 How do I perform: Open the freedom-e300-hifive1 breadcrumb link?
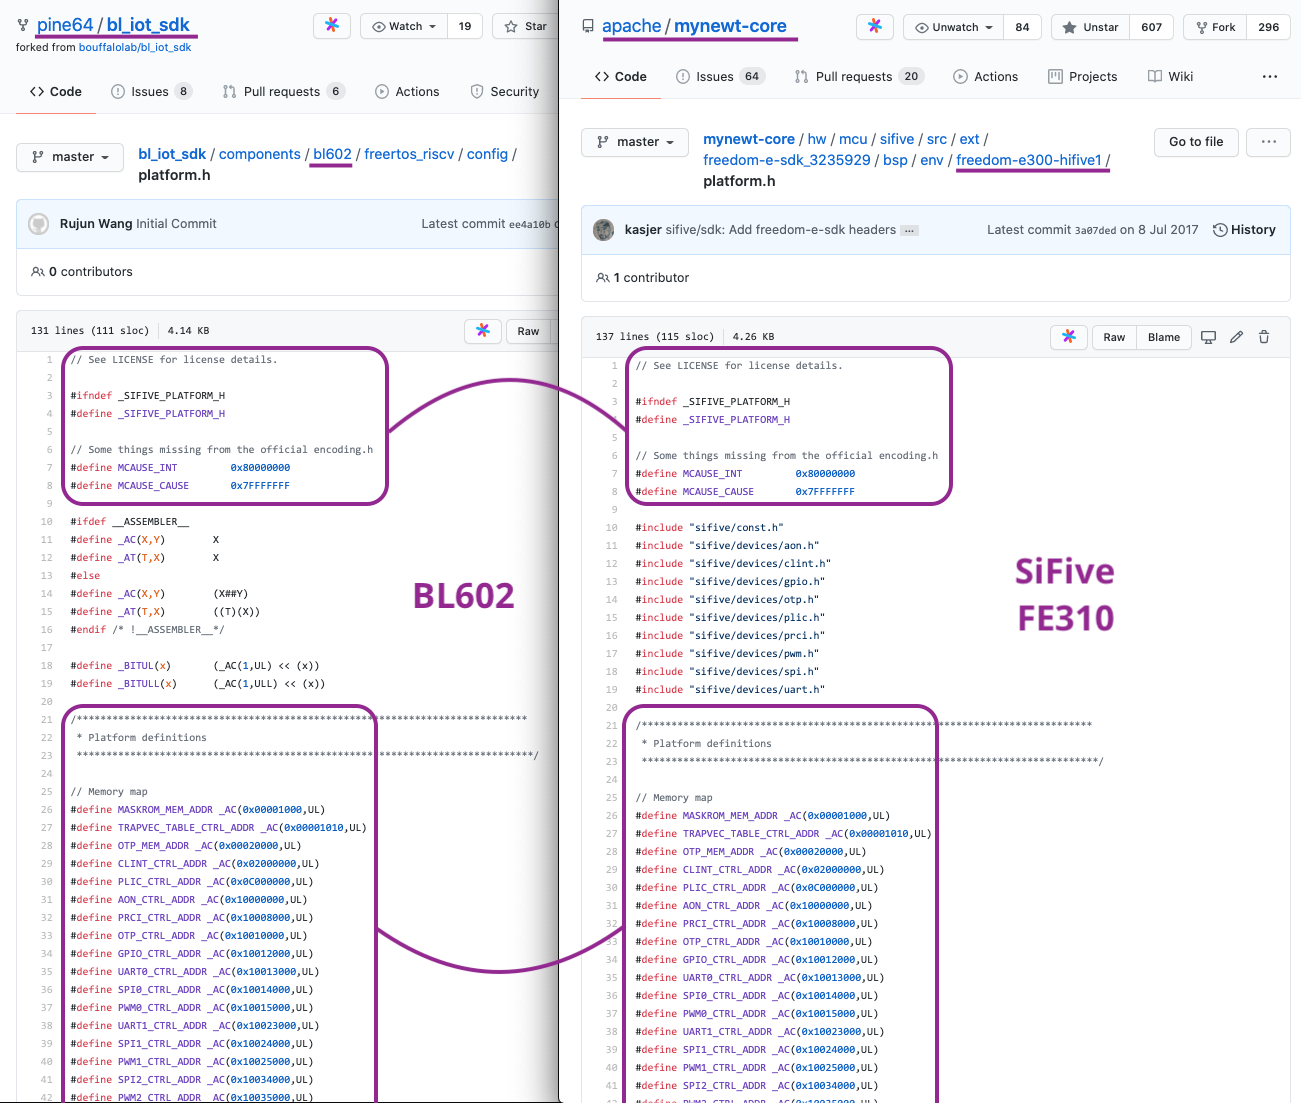coord(1028,160)
